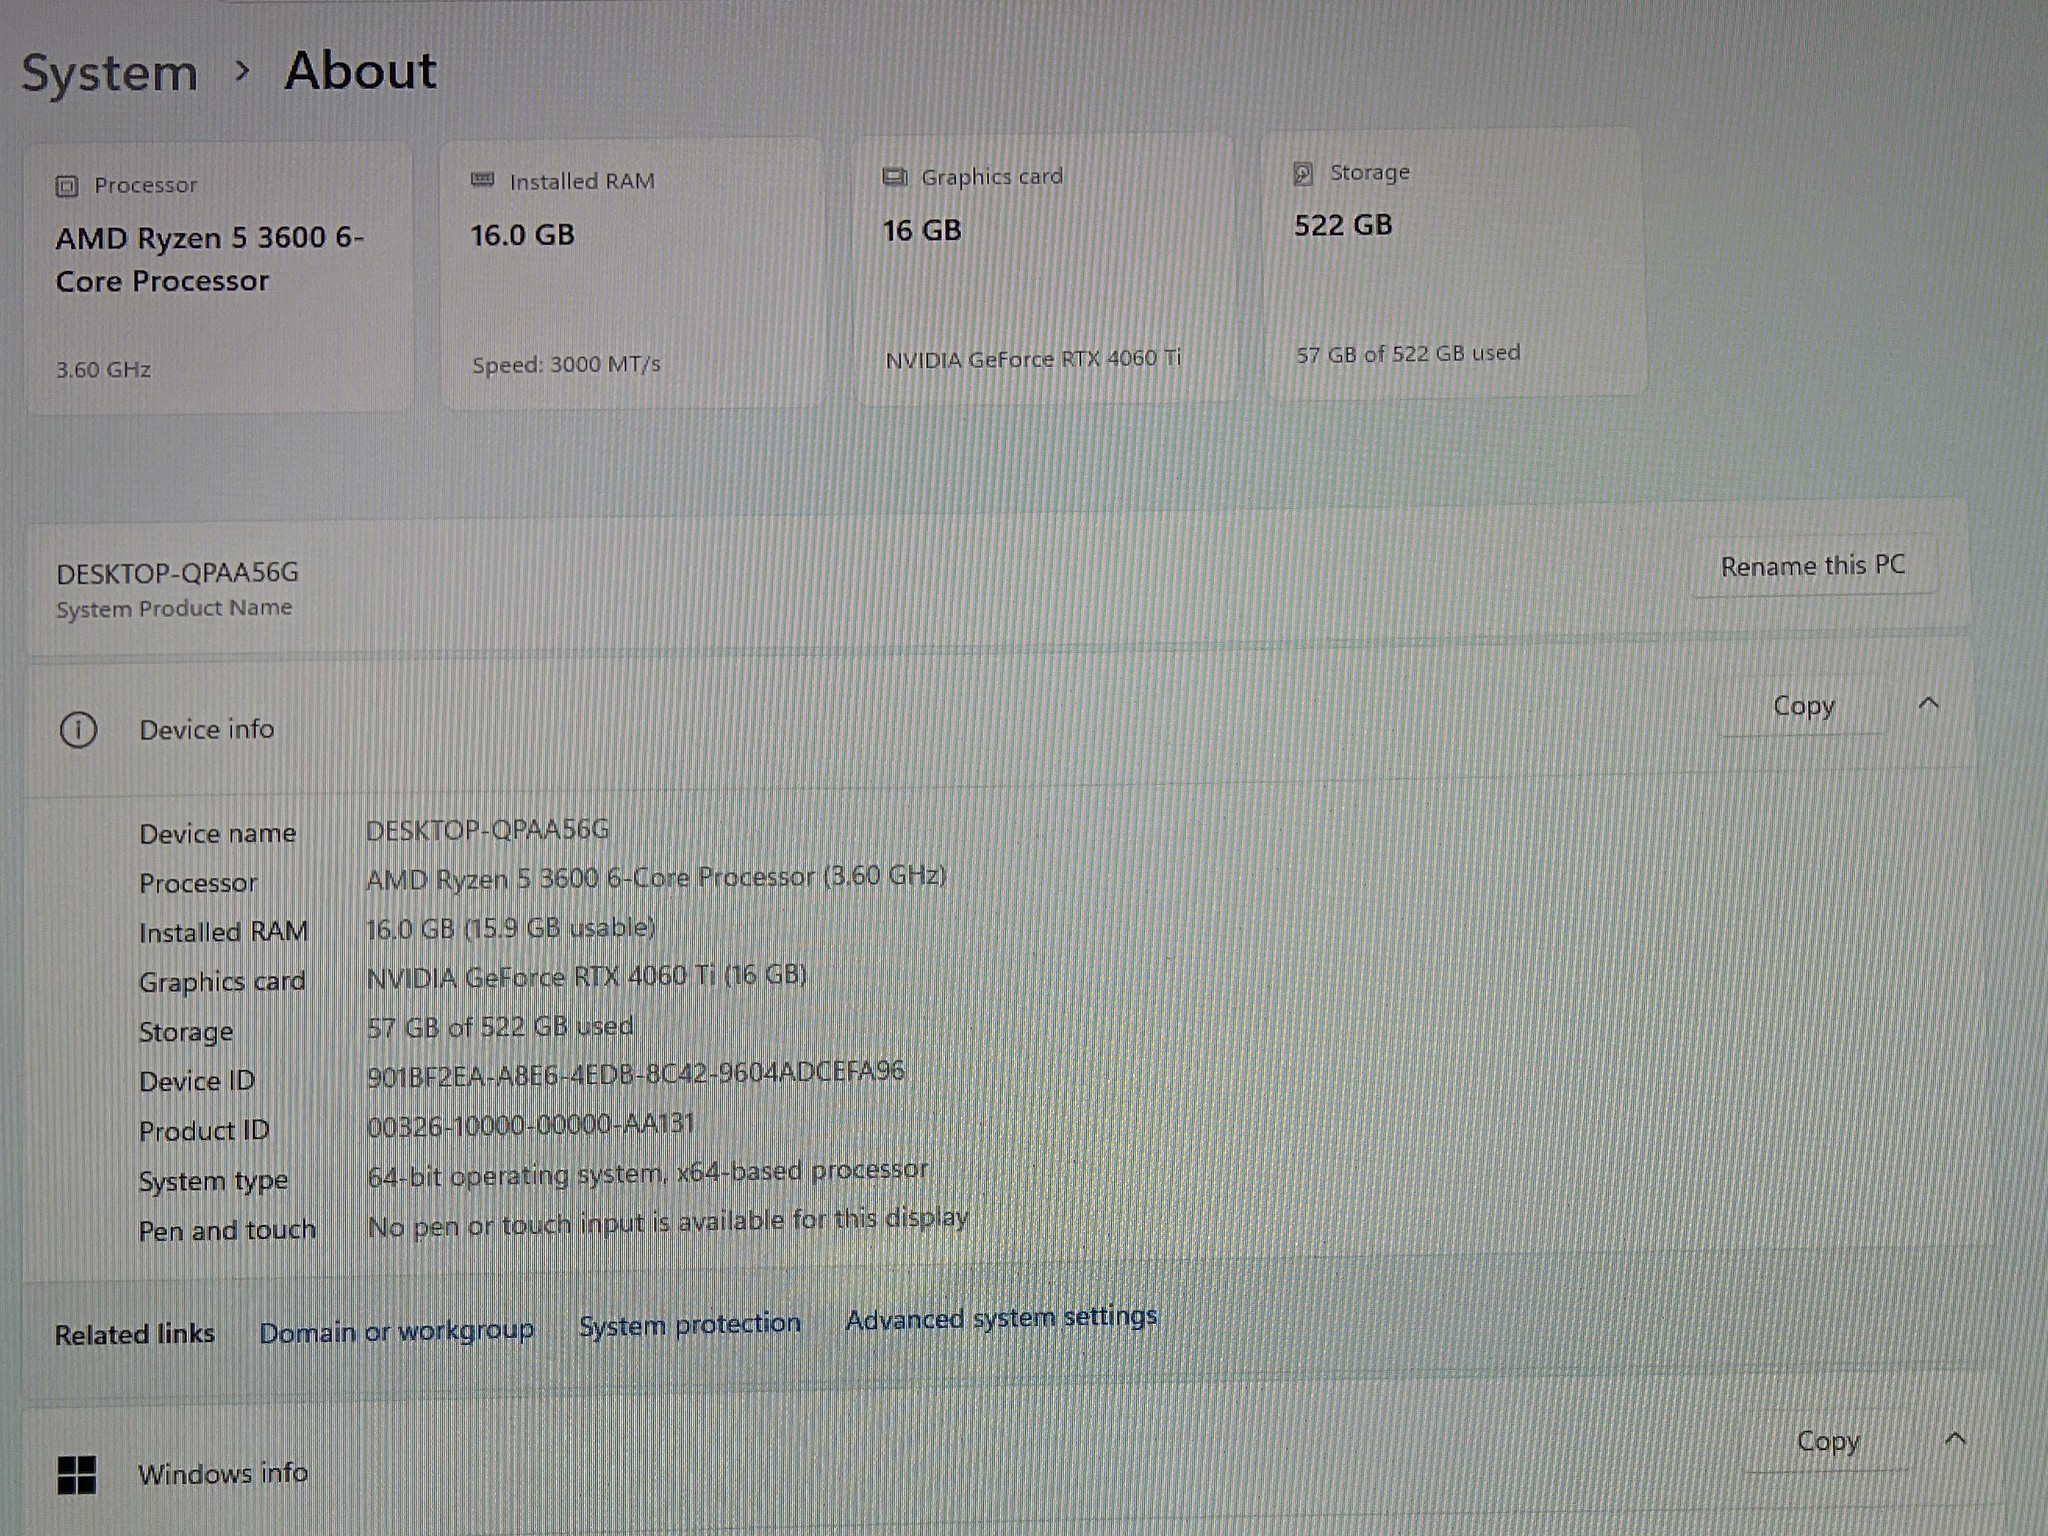Click the Rename this PC button
The width and height of the screenshot is (2048, 1536).
1813,566
